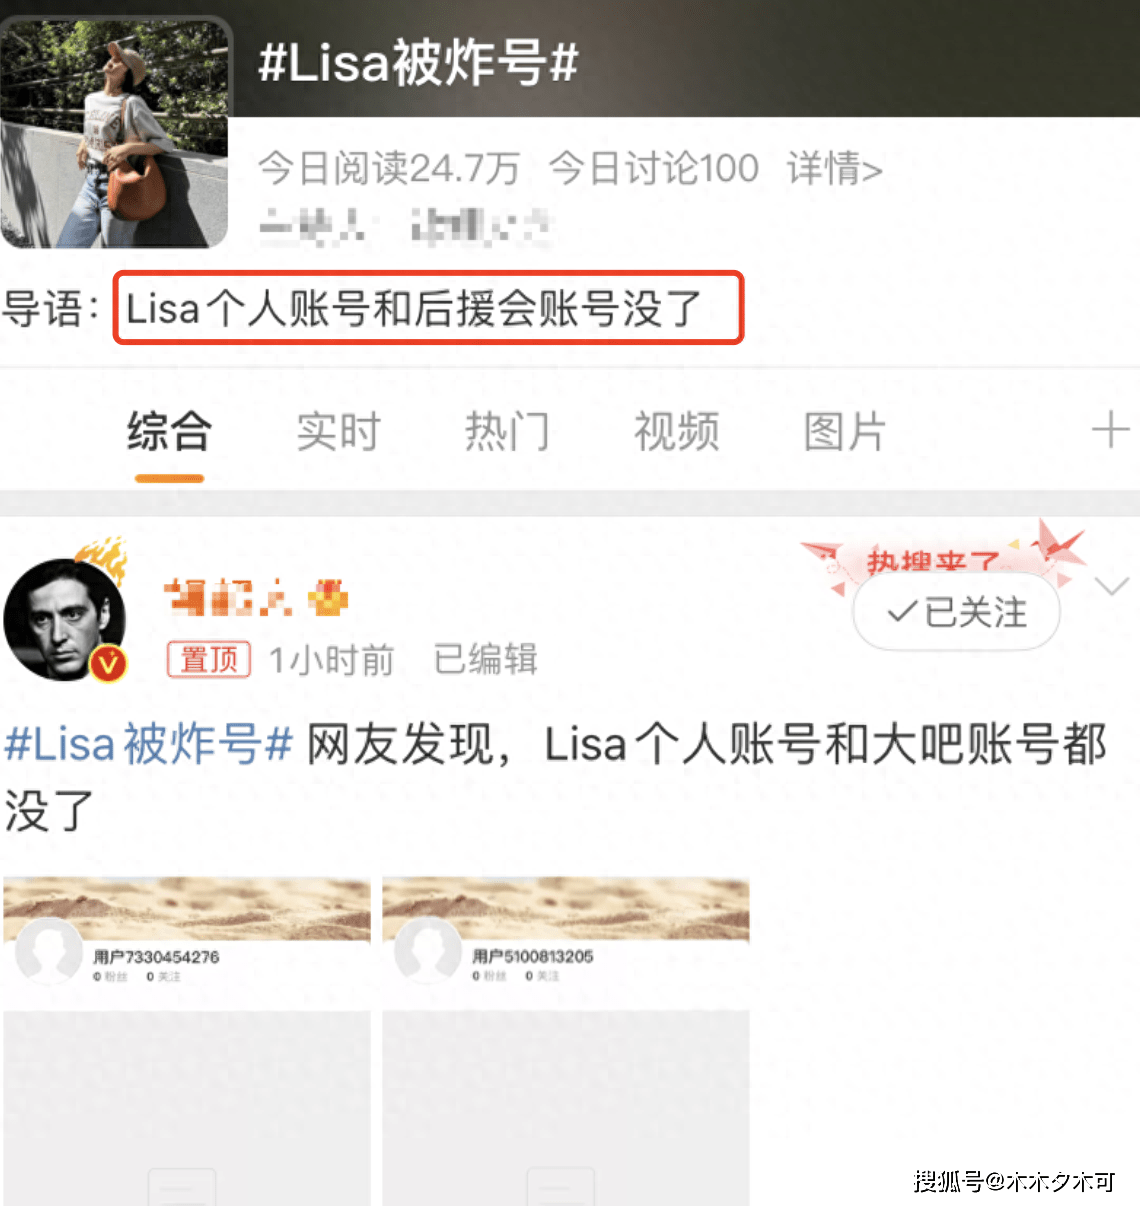Open 详情> topic details
Image resolution: width=1140 pixels, height=1206 pixels.
coord(835,168)
